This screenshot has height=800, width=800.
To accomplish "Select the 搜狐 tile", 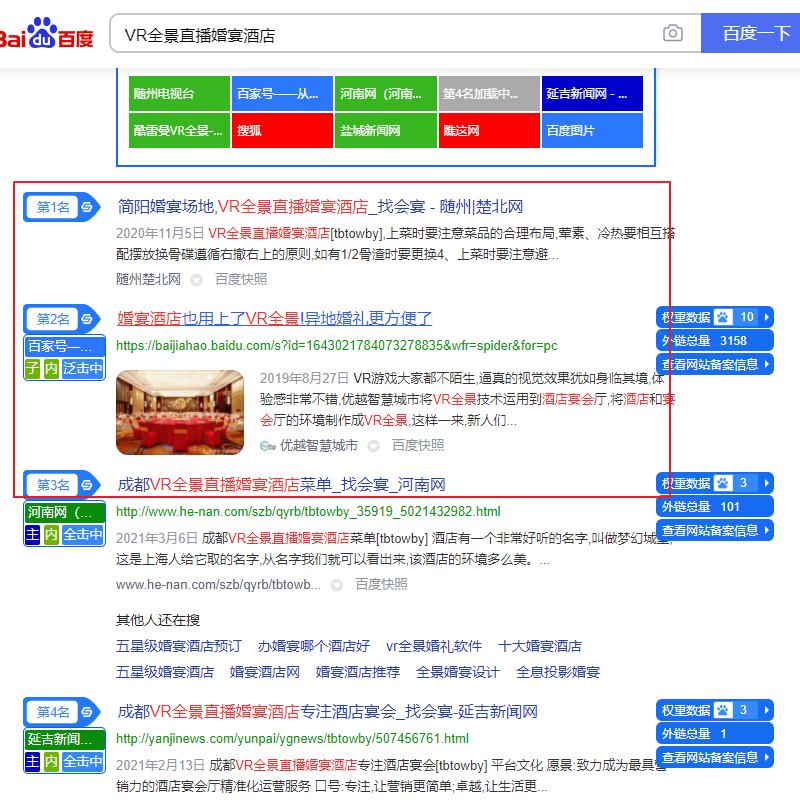I will coord(282,131).
